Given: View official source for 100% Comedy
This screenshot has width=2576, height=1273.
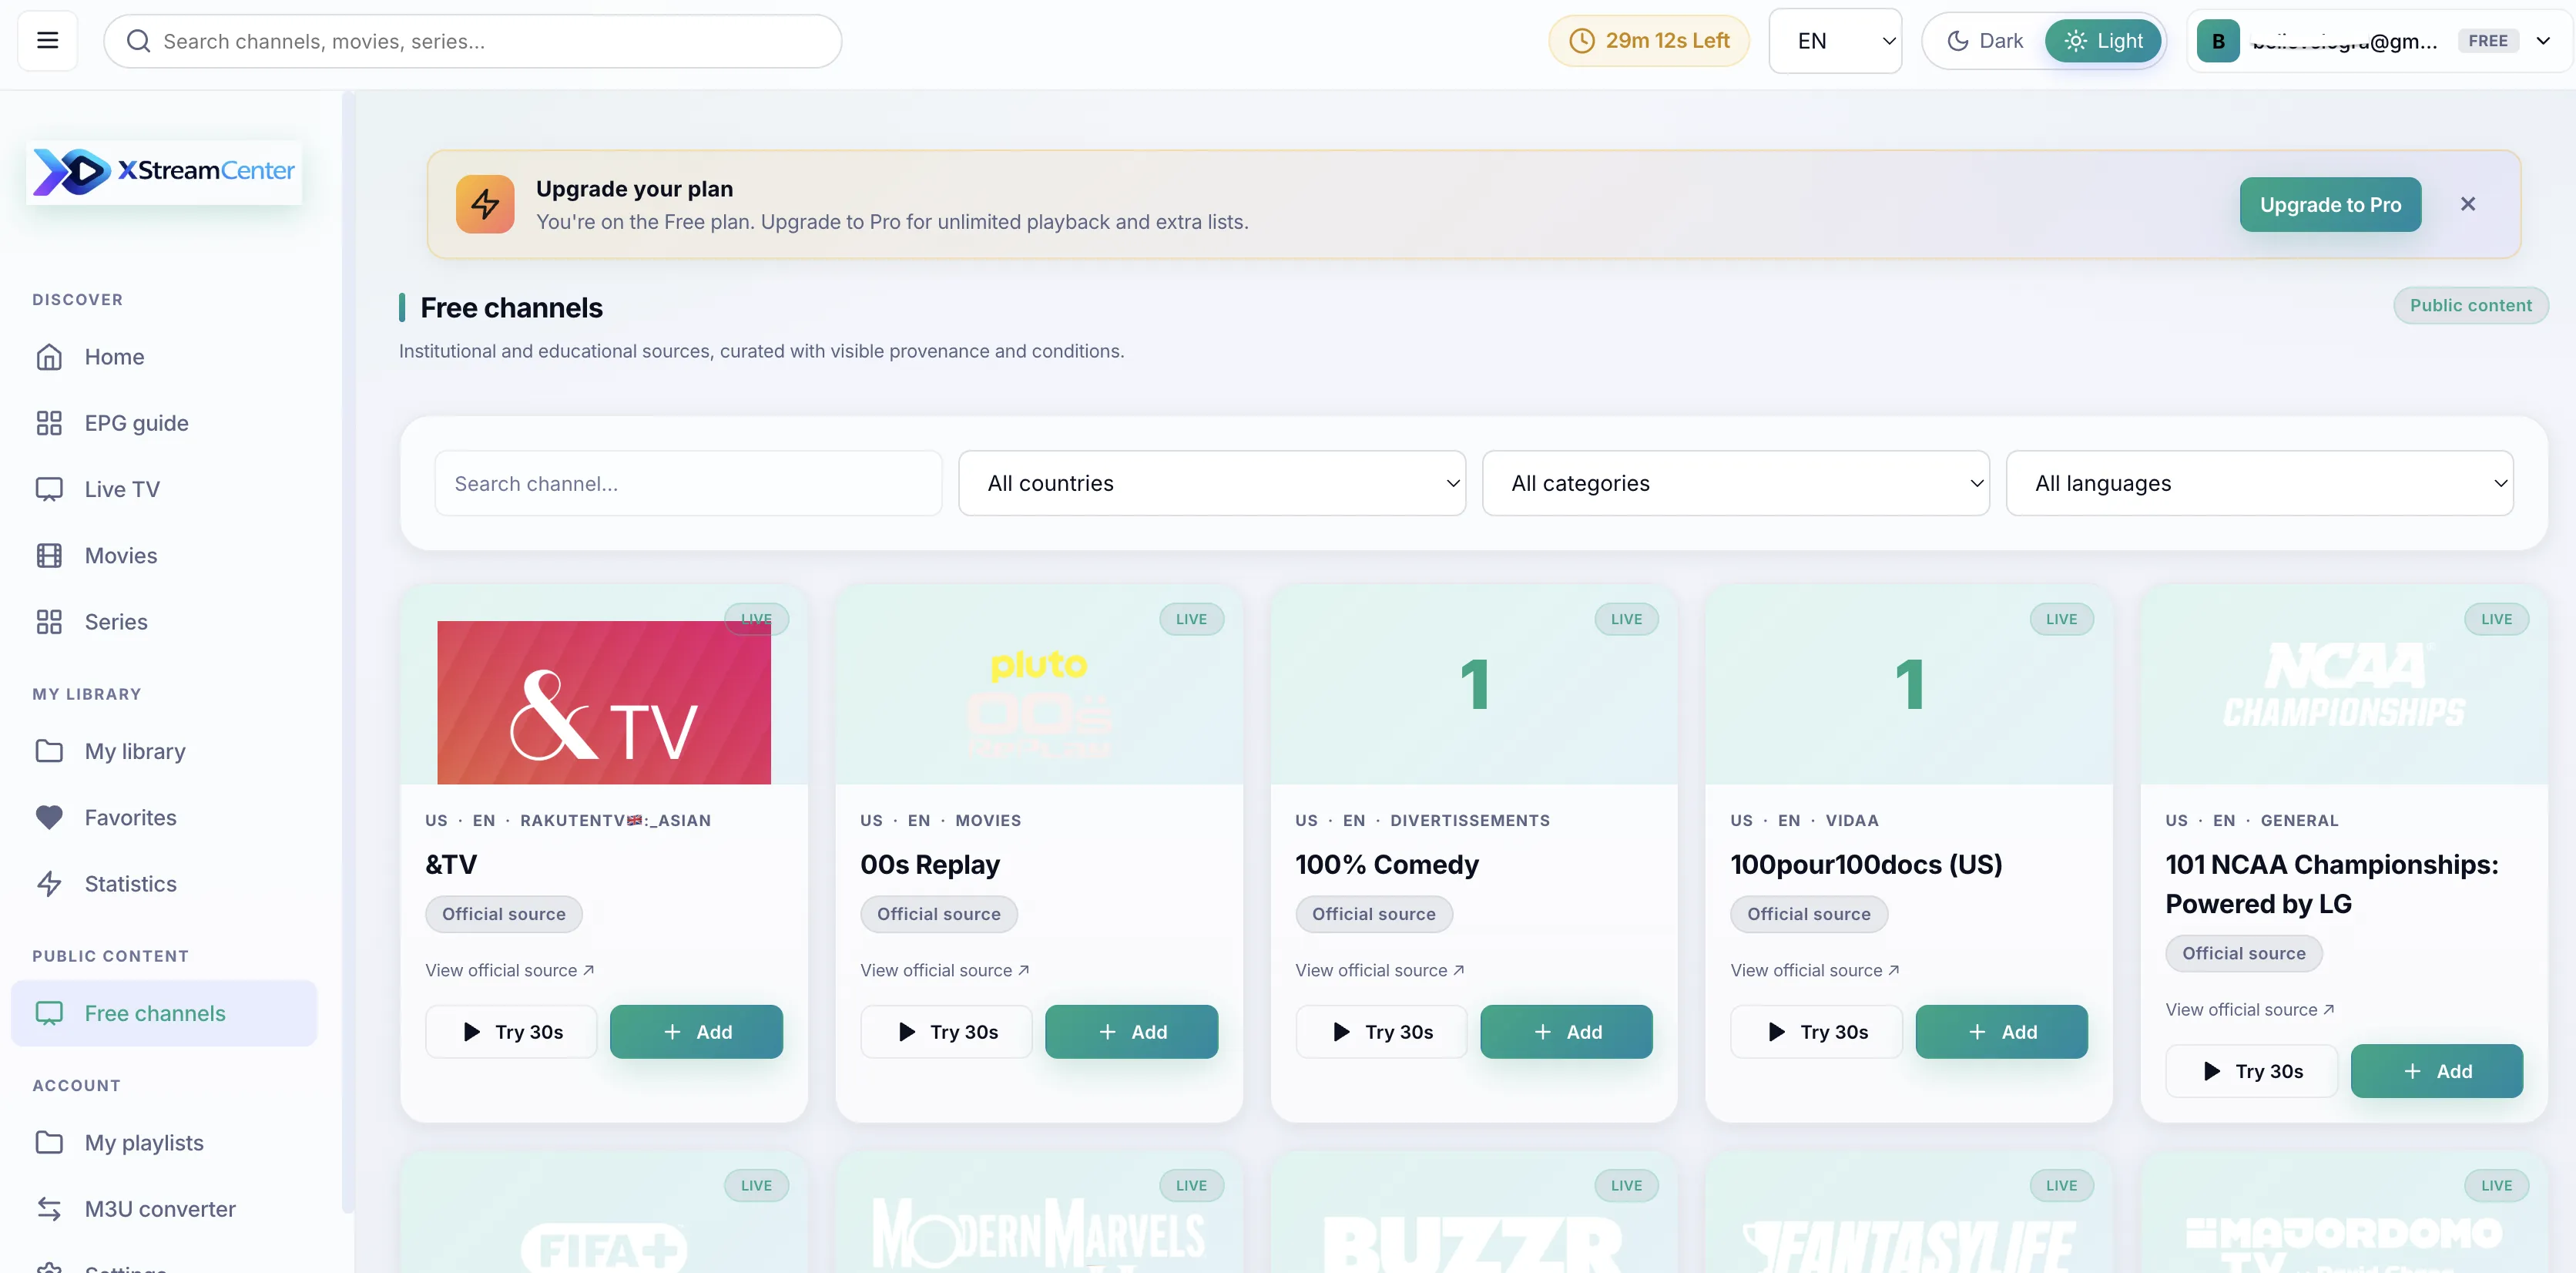Looking at the screenshot, I should click(1380, 970).
